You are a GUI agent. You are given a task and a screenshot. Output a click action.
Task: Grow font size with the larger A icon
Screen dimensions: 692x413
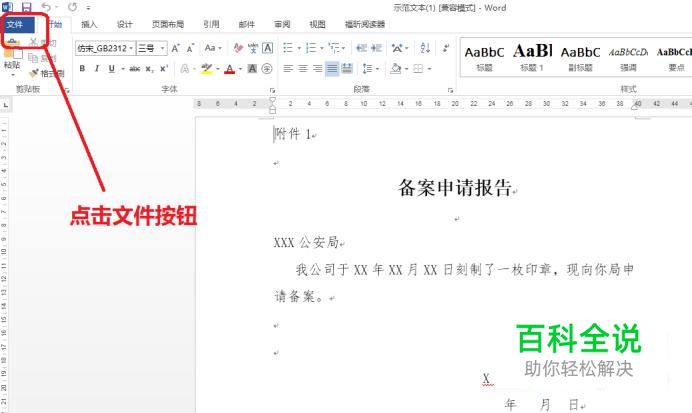[176, 48]
